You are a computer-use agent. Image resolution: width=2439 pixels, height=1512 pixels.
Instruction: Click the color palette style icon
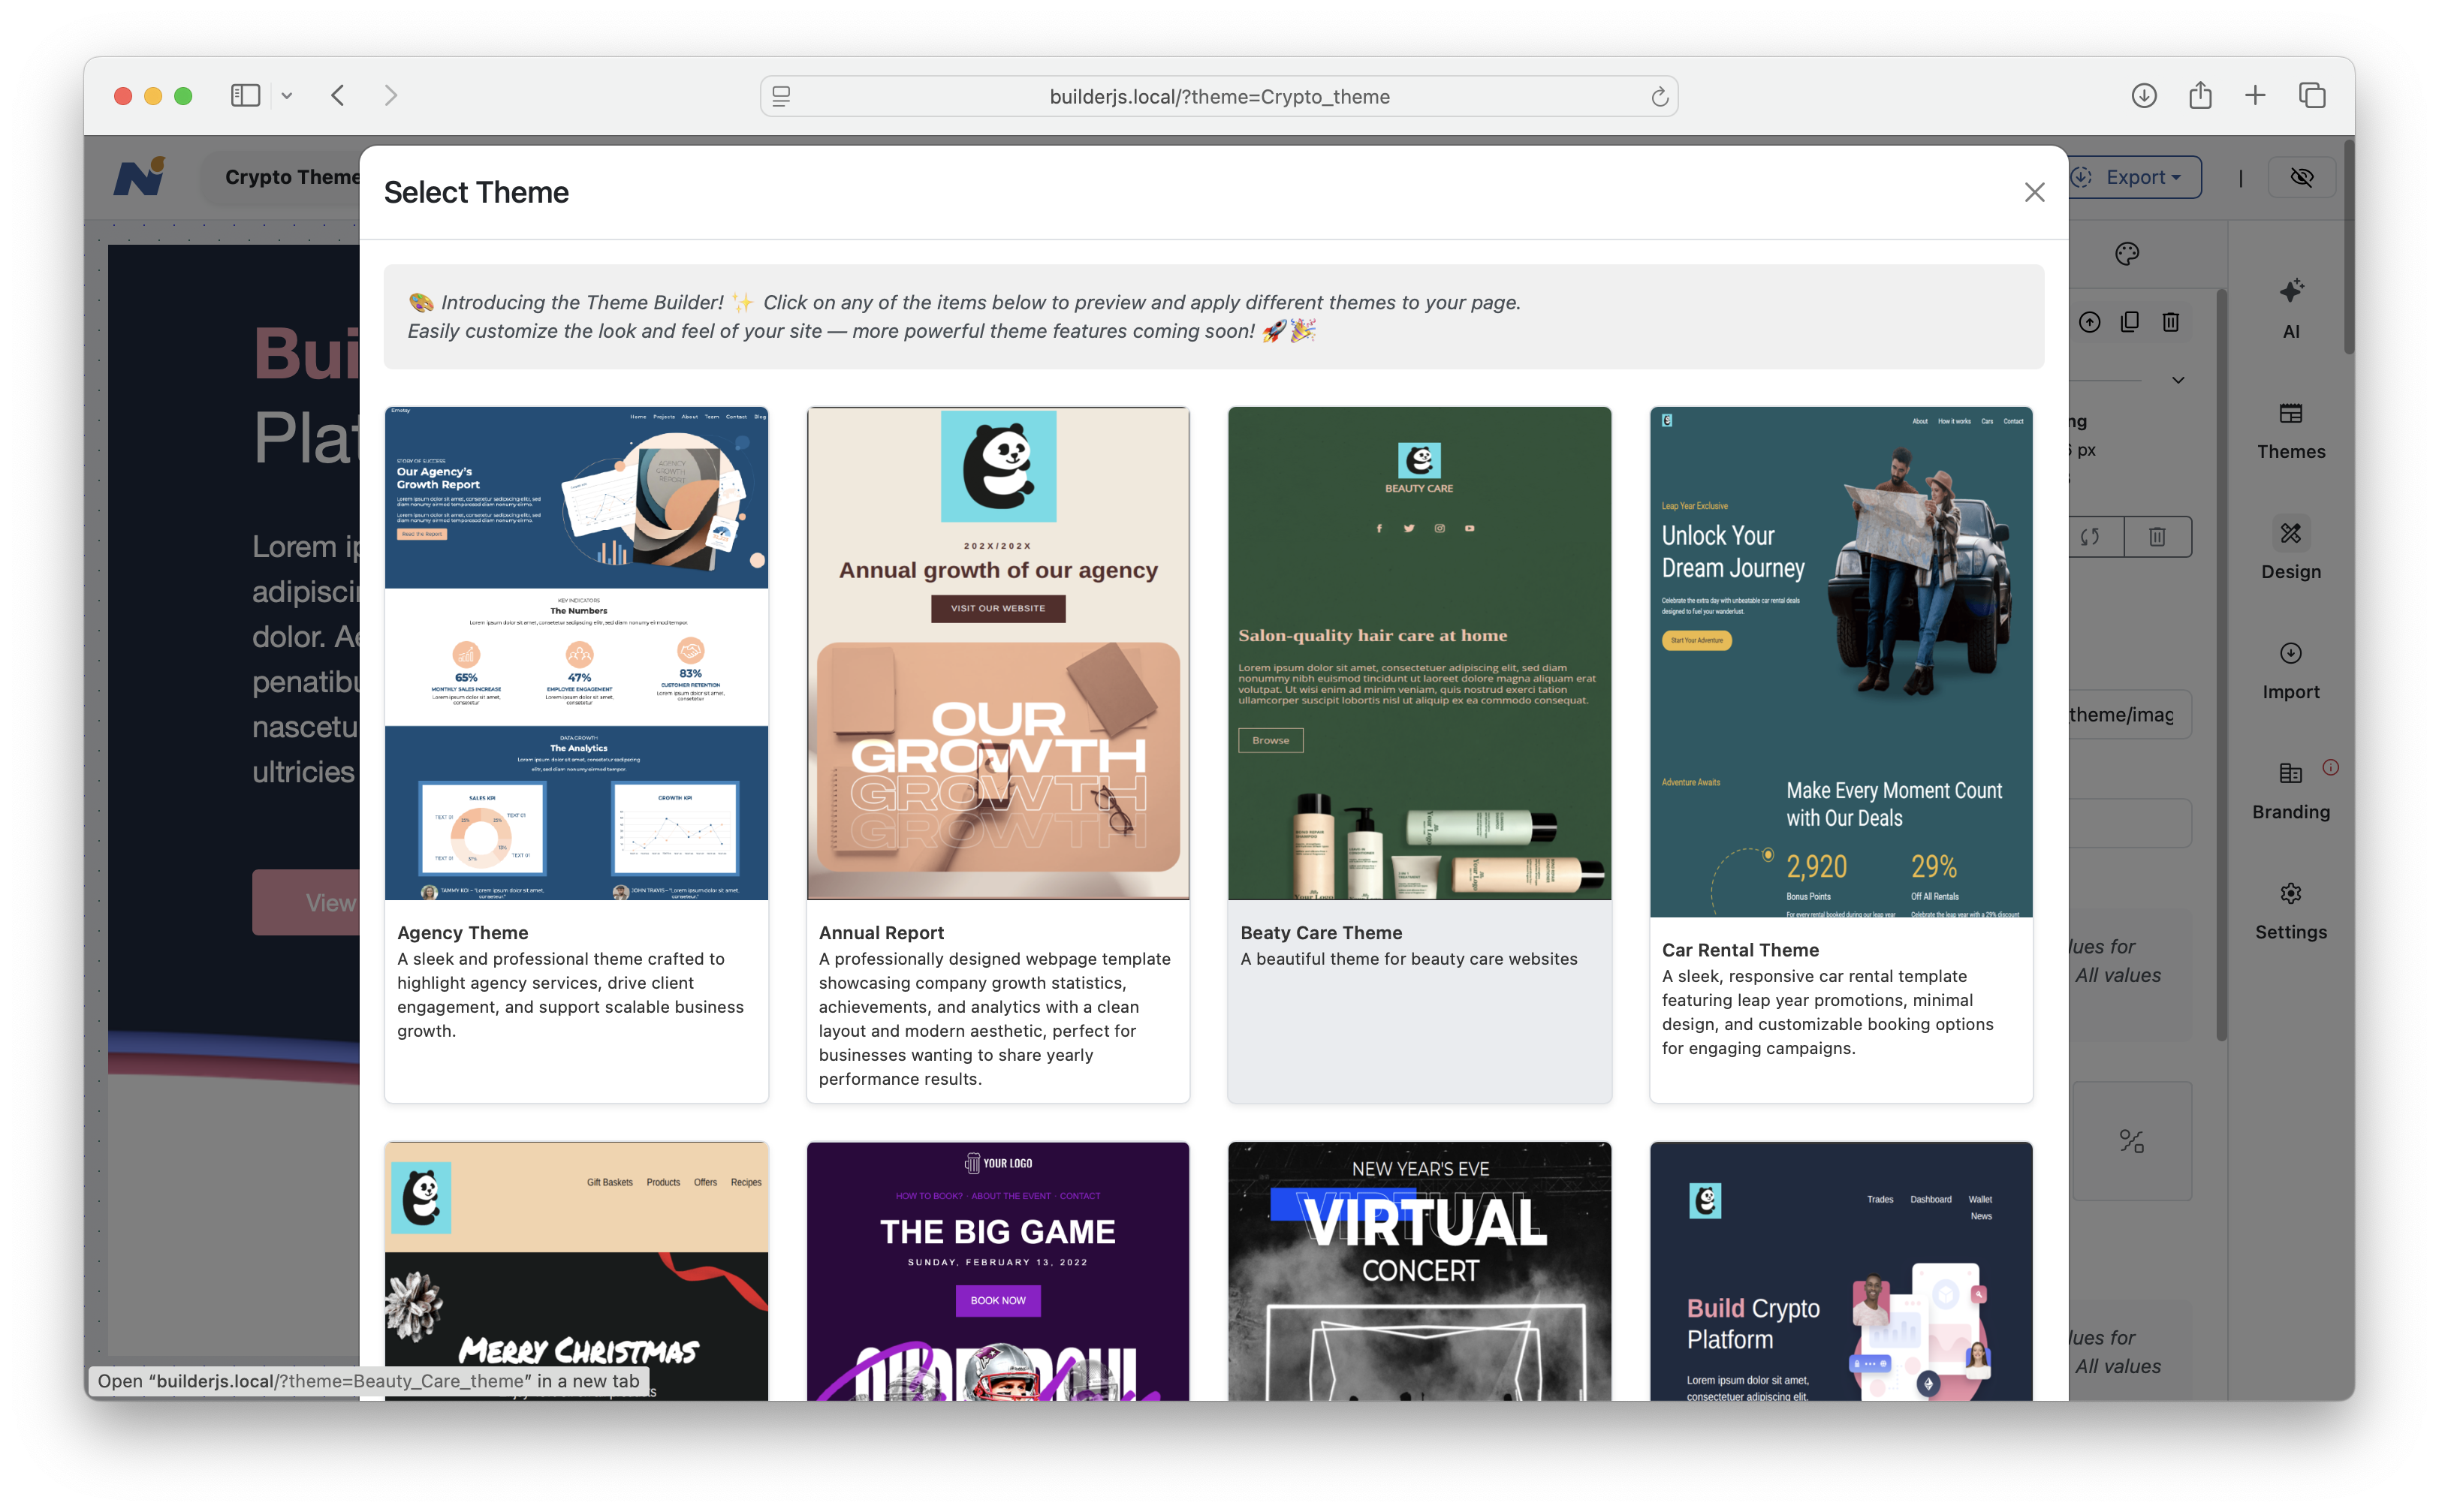coord(2127,254)
